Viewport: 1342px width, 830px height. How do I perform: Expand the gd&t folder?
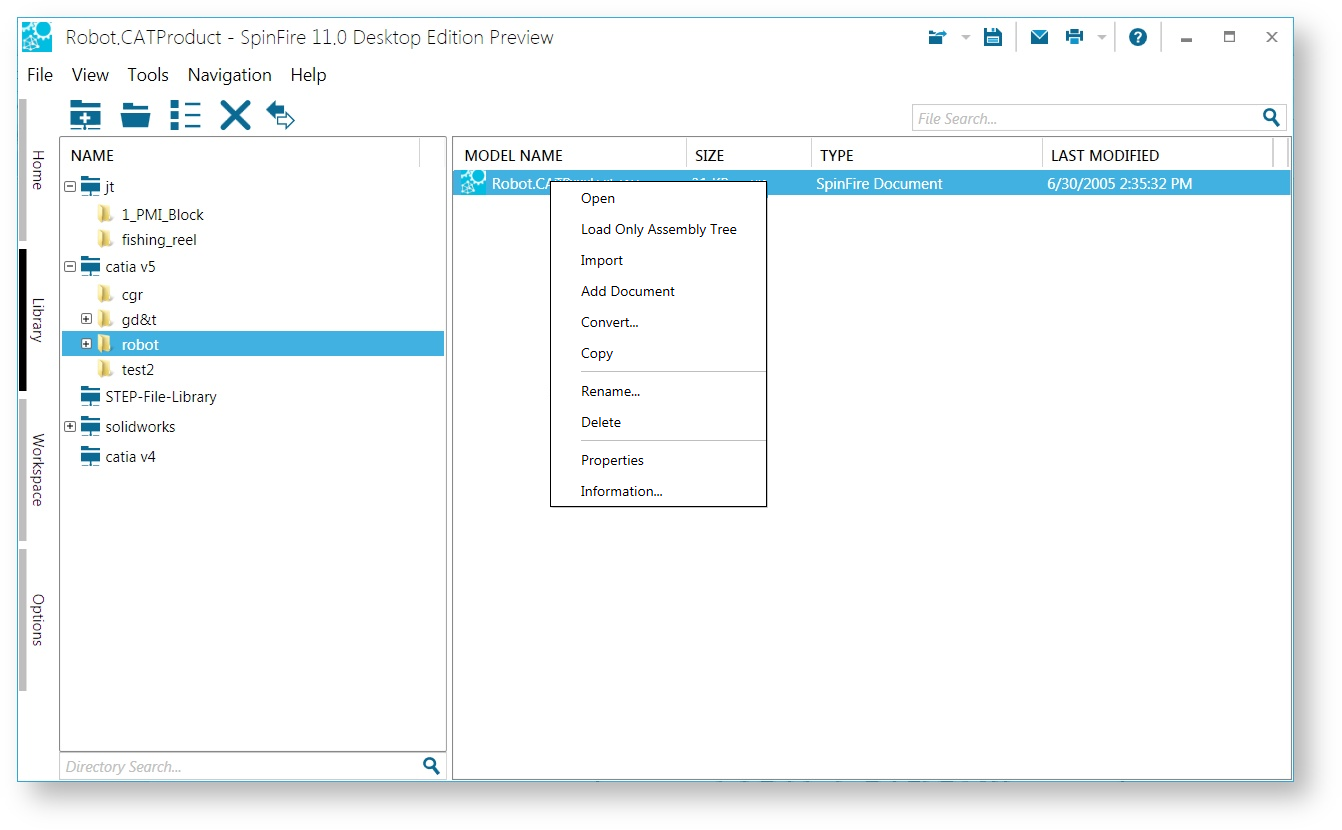[86, 319]
